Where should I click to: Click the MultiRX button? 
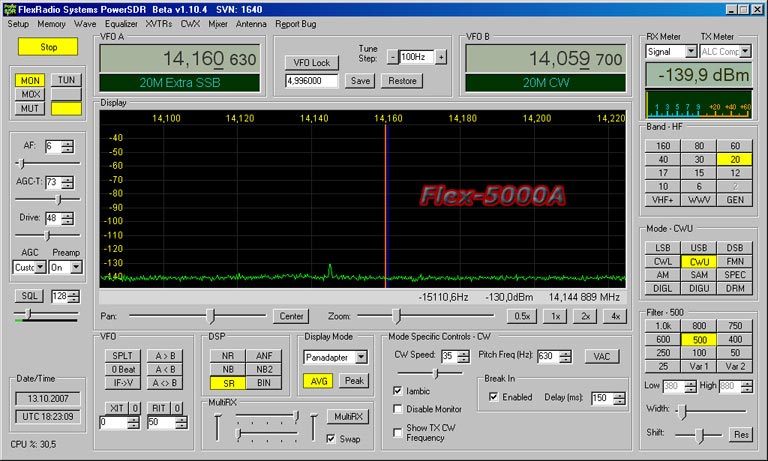[348, 417]
